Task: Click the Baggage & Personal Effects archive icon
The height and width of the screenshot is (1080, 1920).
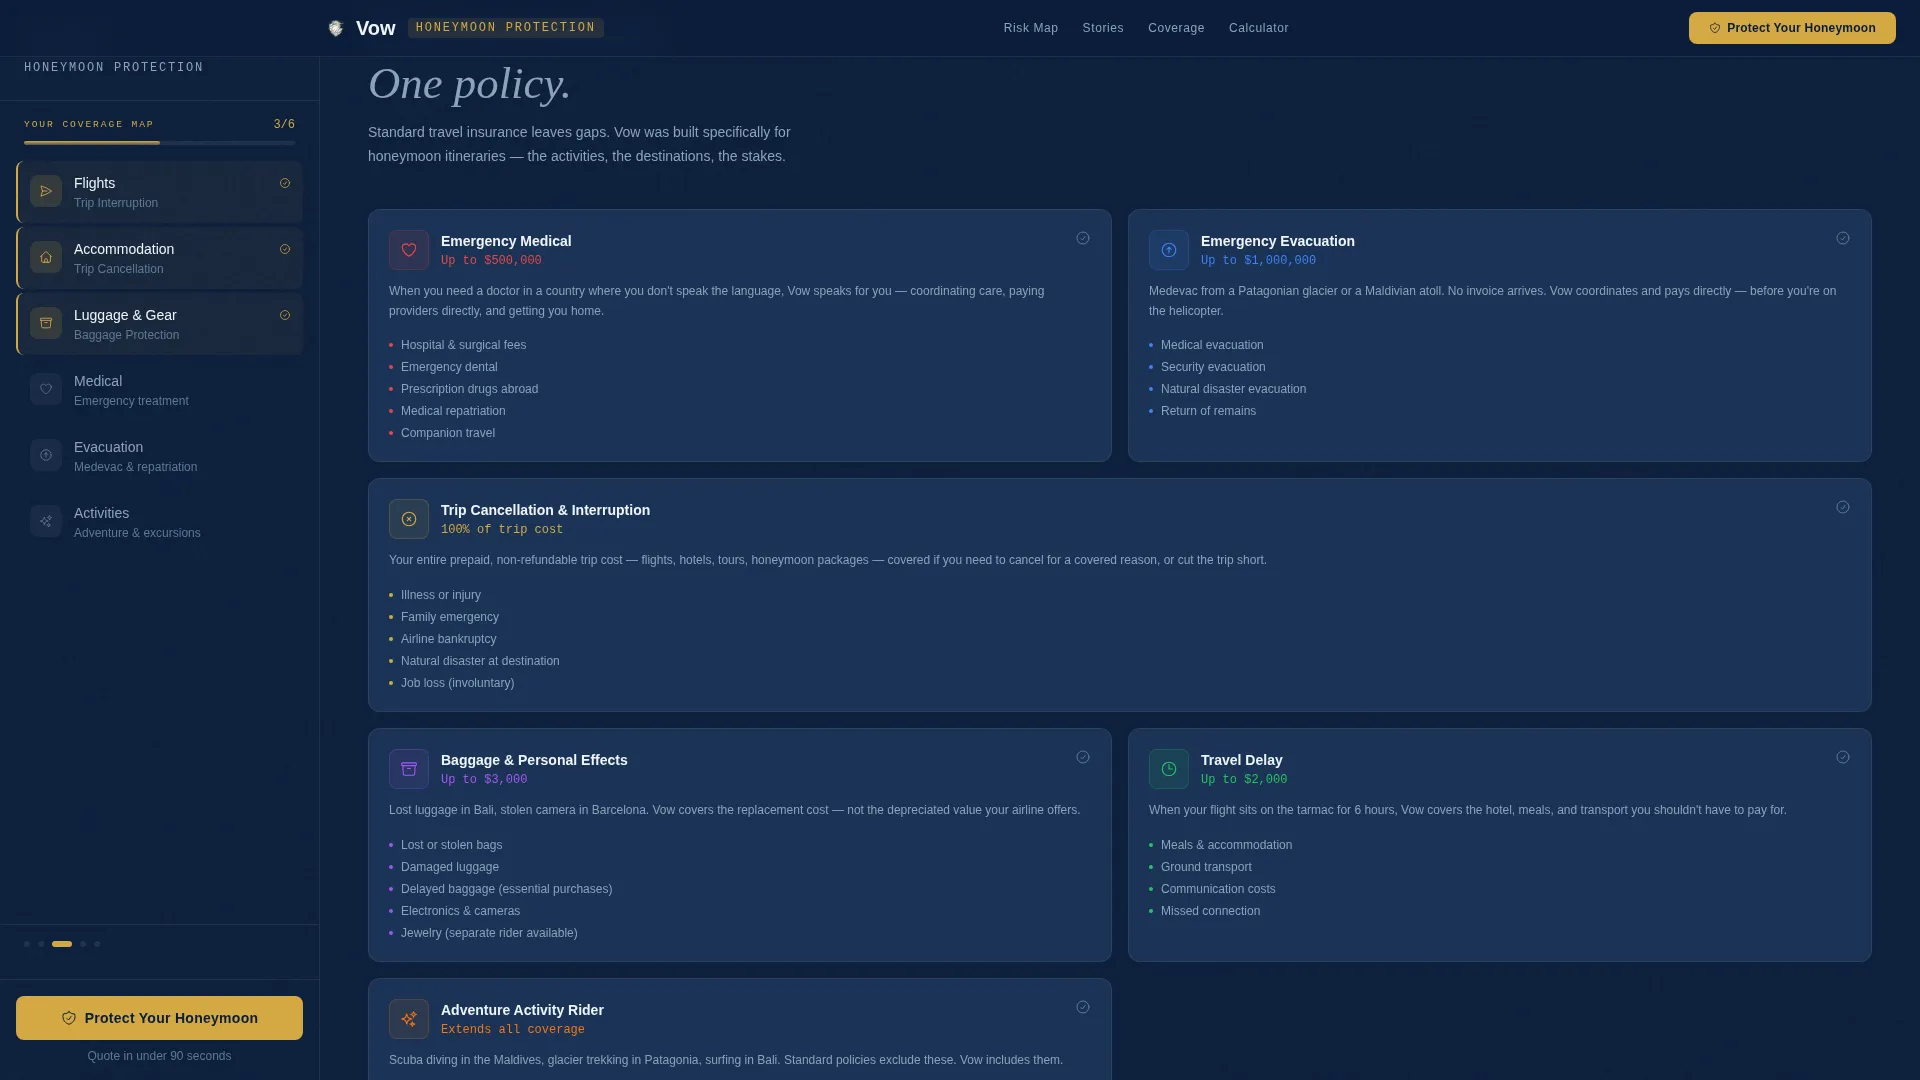Action: tap(409, 769)
